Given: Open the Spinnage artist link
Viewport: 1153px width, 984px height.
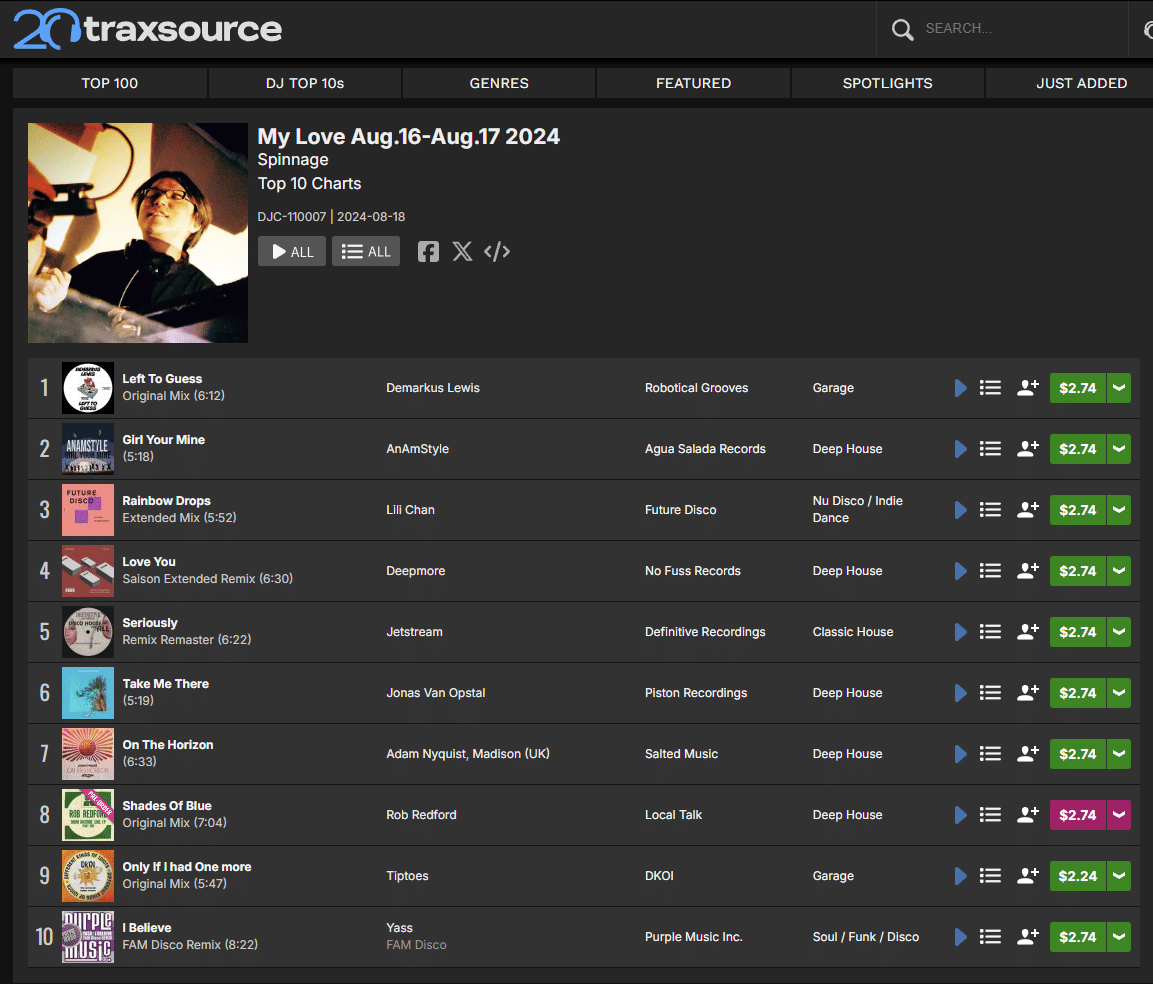Looking at the screenshot, I should point(293,160).
